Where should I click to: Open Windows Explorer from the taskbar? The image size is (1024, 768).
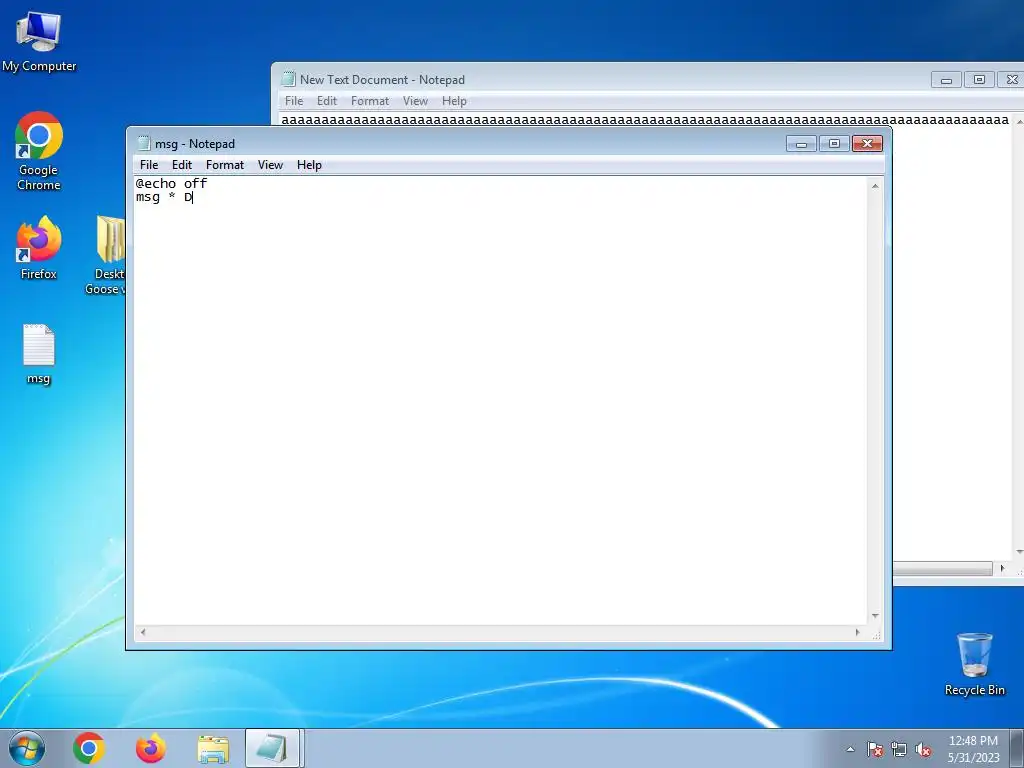click(x=213, y=749)
